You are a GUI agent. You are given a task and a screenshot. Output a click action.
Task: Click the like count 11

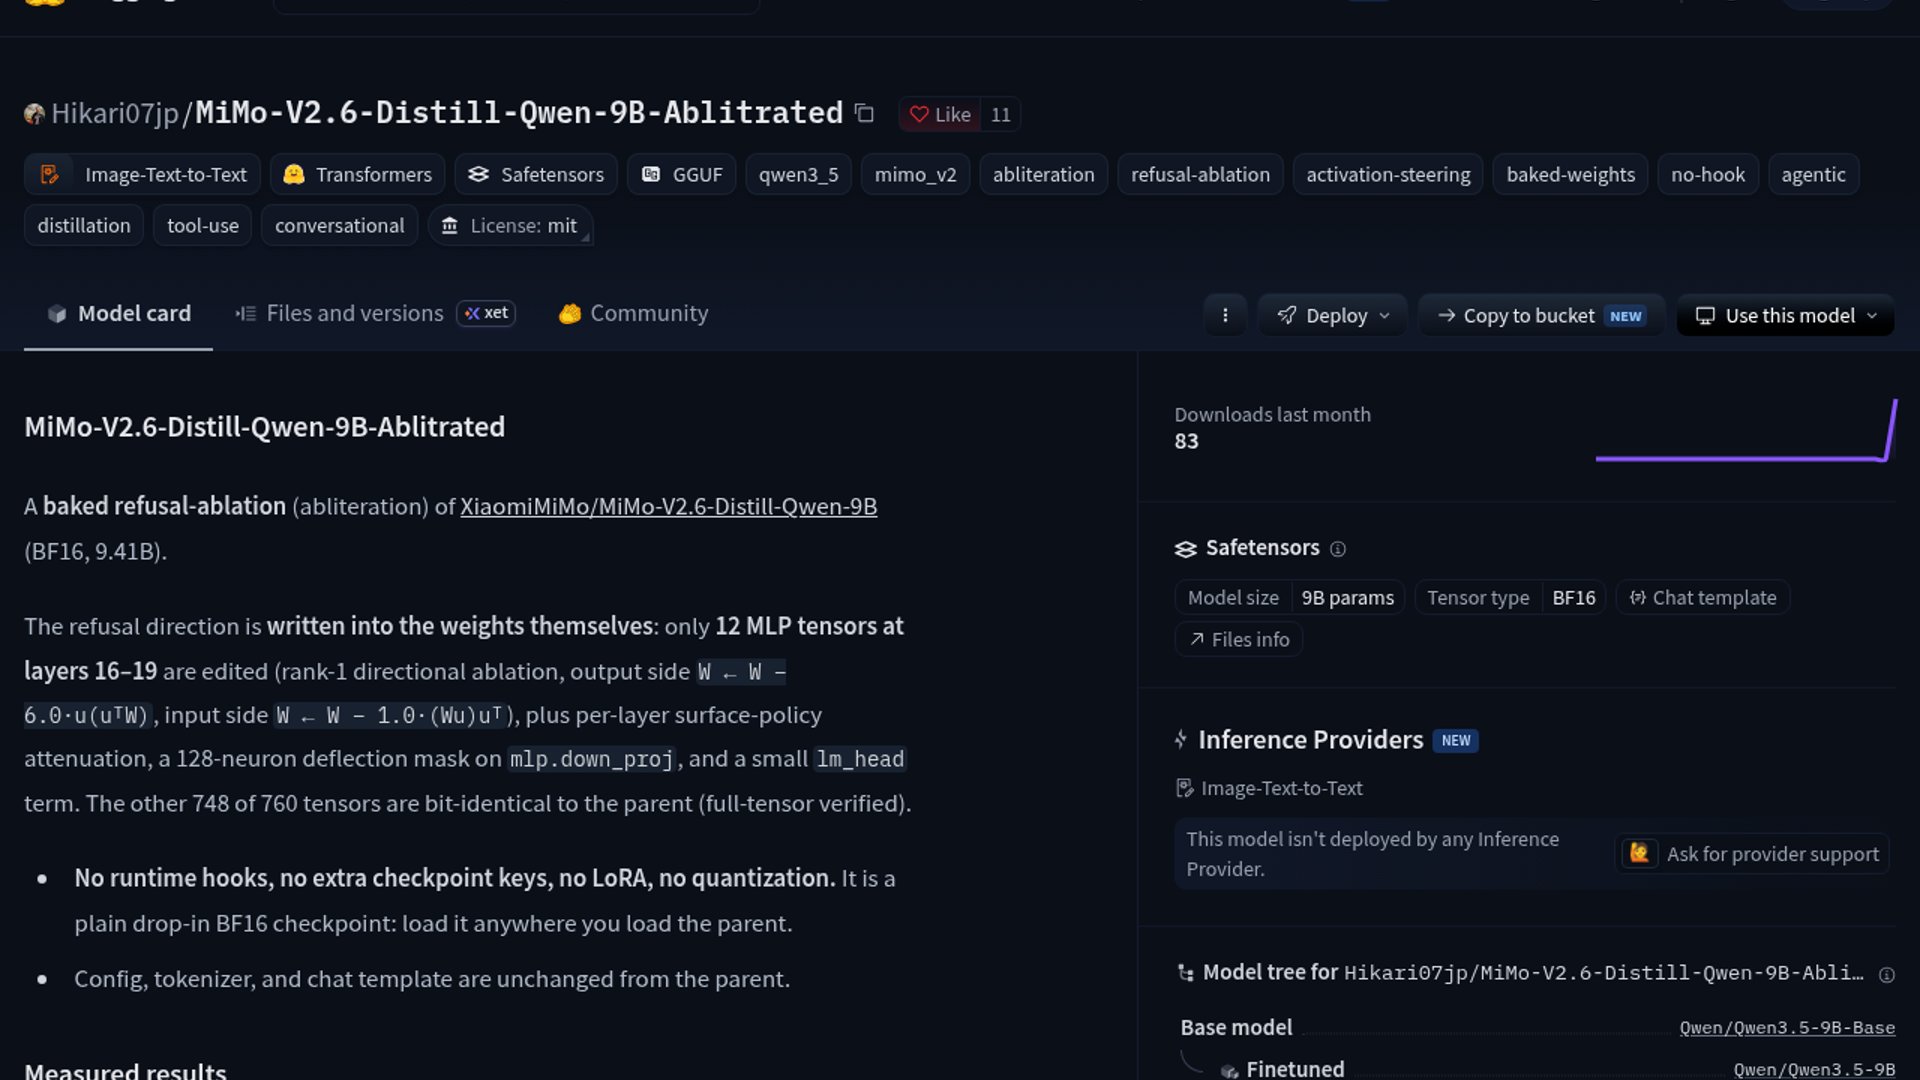1000,115
